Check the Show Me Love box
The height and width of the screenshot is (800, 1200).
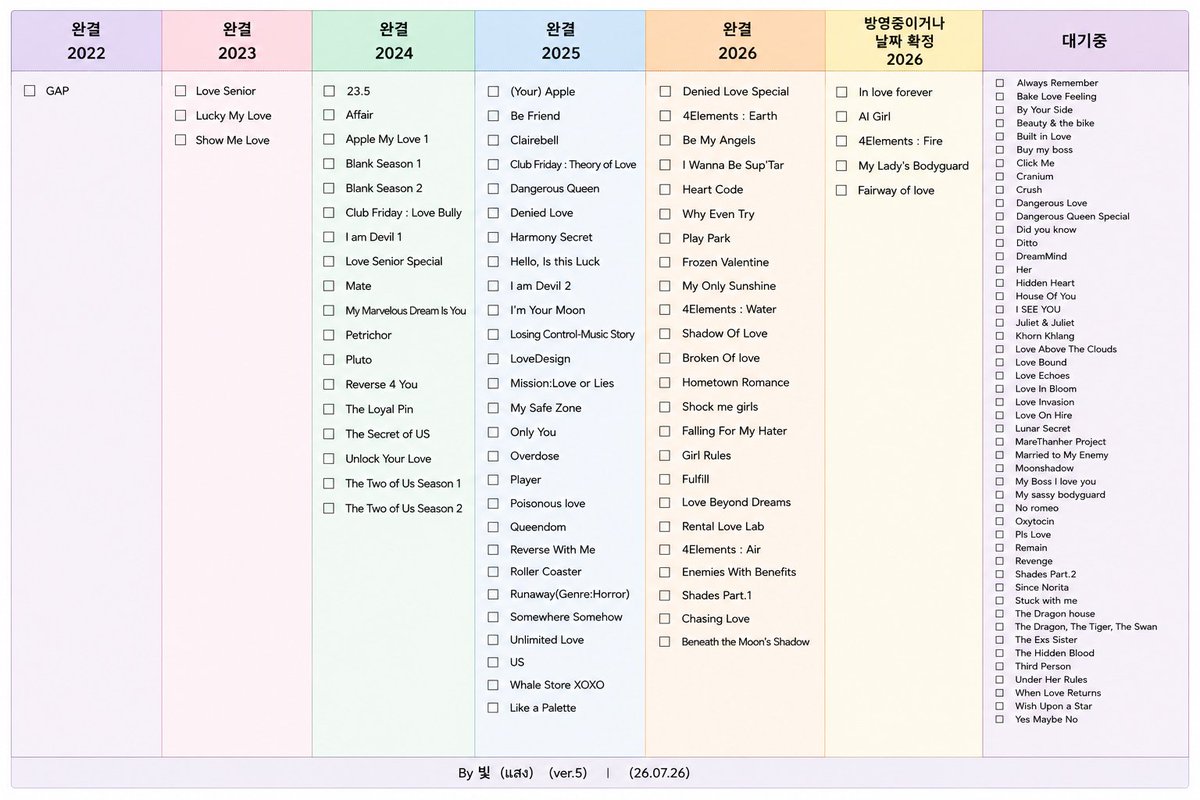tap(180, 140)
